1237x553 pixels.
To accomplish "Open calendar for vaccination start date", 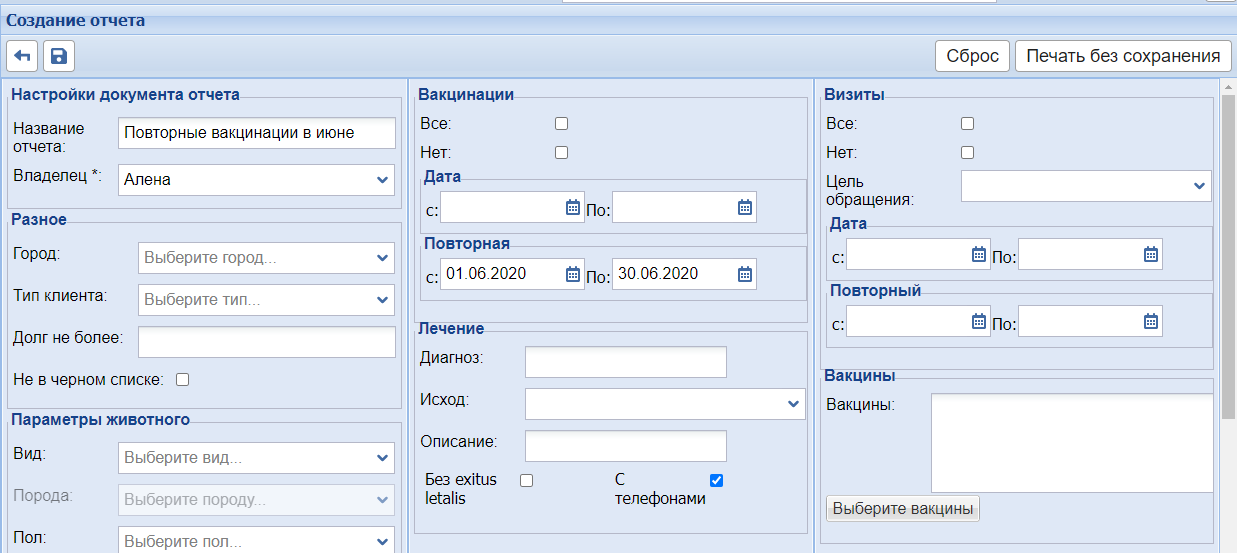I will click(x=573, y=207).
